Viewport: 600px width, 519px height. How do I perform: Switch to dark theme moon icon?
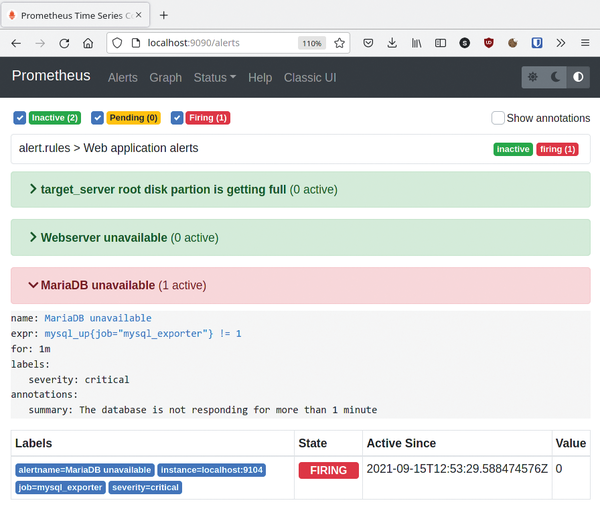tap(555, 77)
